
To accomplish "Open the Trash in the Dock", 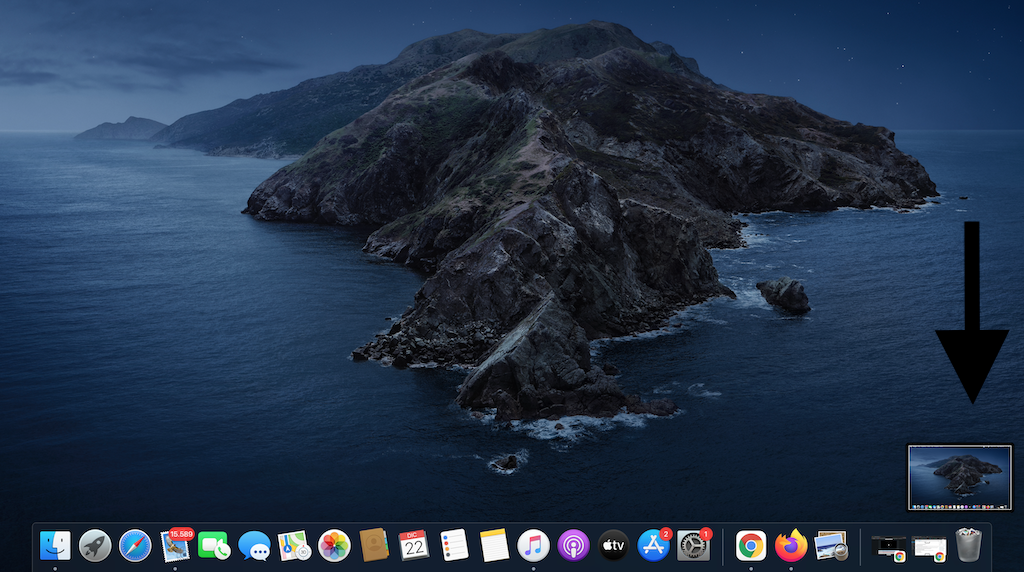I will coord(968,545).
